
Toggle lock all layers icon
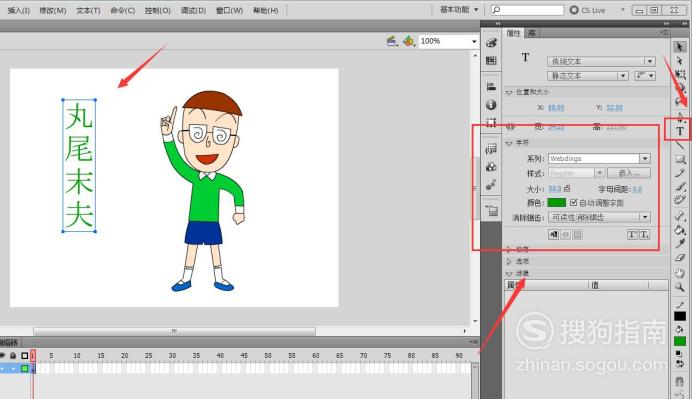[x=13, y=355]
